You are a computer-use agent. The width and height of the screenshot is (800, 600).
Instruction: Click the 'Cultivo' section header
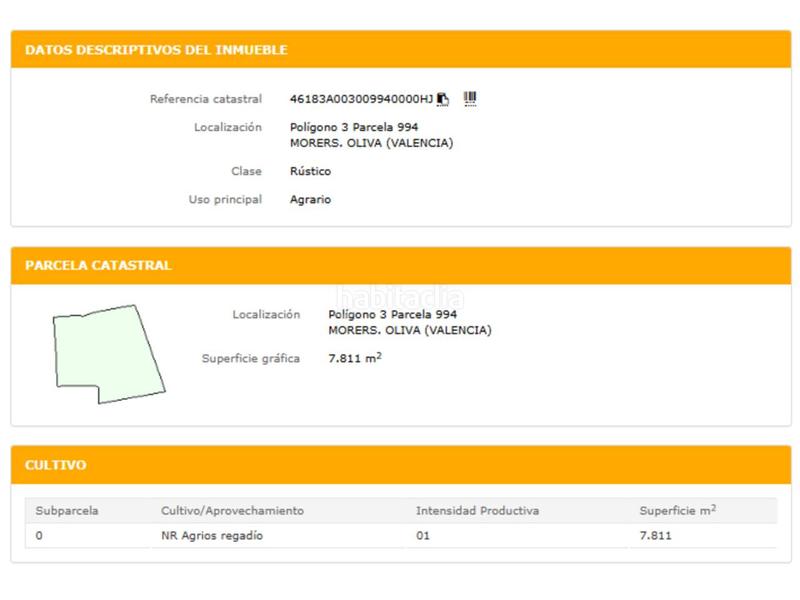click(x=56, y=465)
